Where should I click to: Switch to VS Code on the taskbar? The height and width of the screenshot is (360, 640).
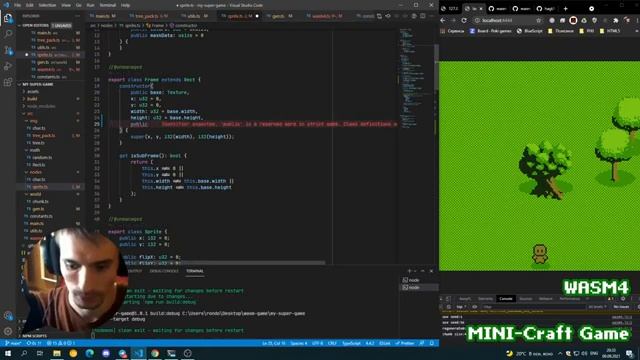click(138, 353)
